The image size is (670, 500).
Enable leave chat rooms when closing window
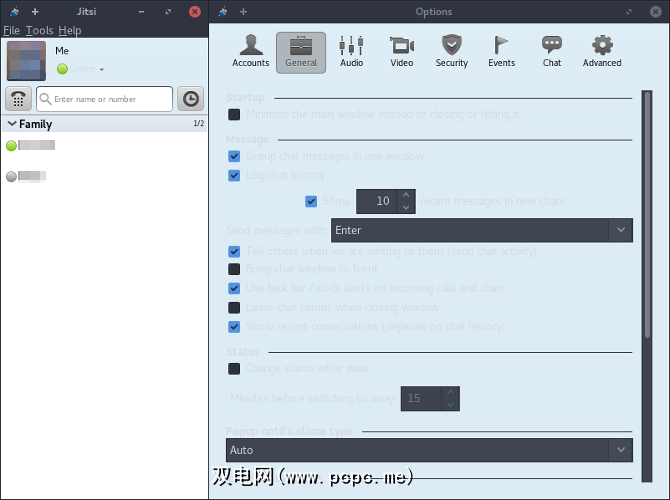234,308
